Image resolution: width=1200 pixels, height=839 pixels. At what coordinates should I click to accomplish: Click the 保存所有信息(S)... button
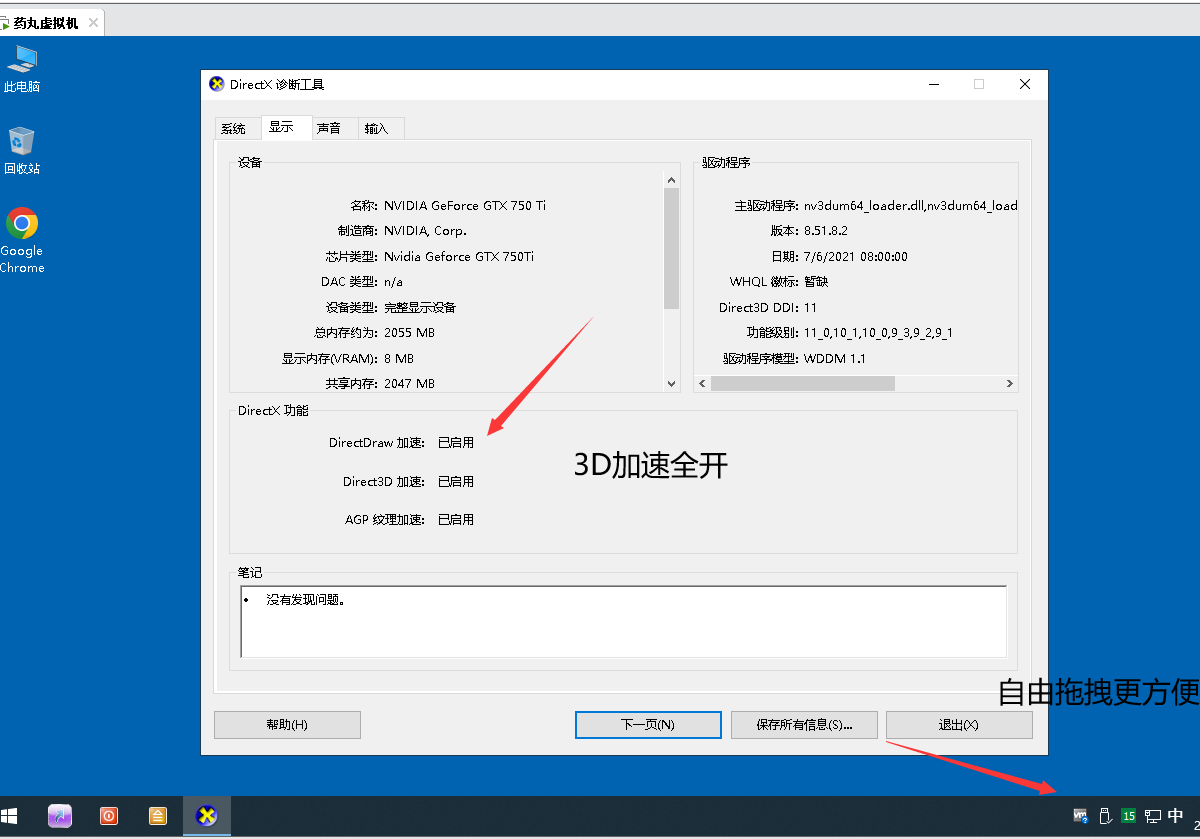coord(804,725)
